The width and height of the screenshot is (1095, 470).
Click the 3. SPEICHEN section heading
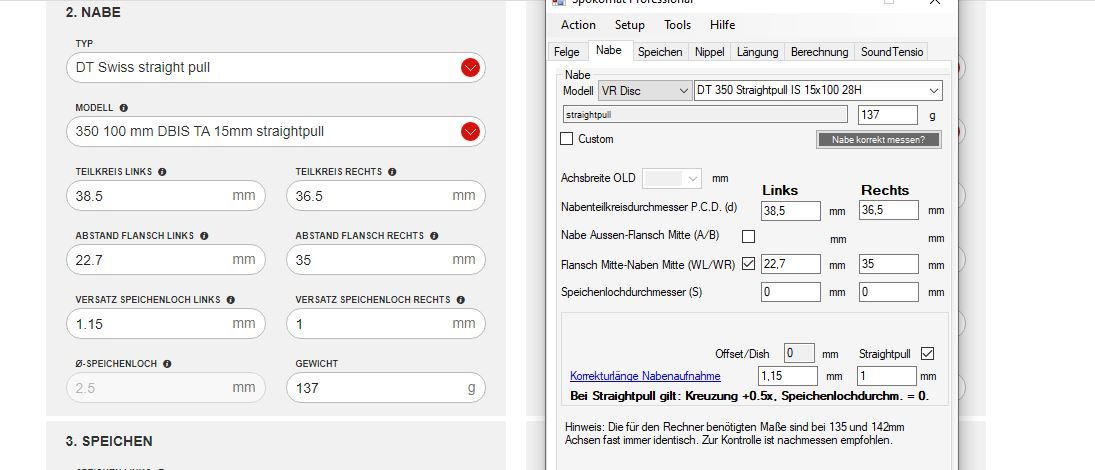pos(109,441)
